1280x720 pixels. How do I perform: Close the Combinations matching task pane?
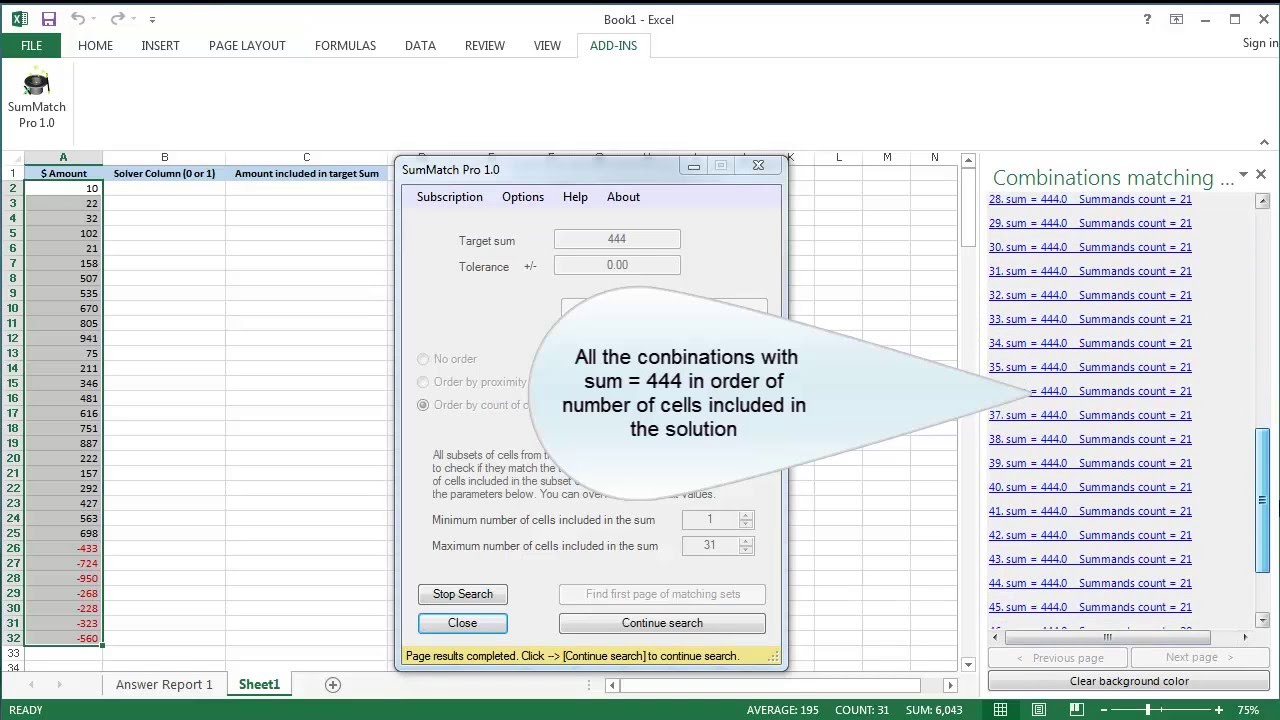coord(1261,174)
